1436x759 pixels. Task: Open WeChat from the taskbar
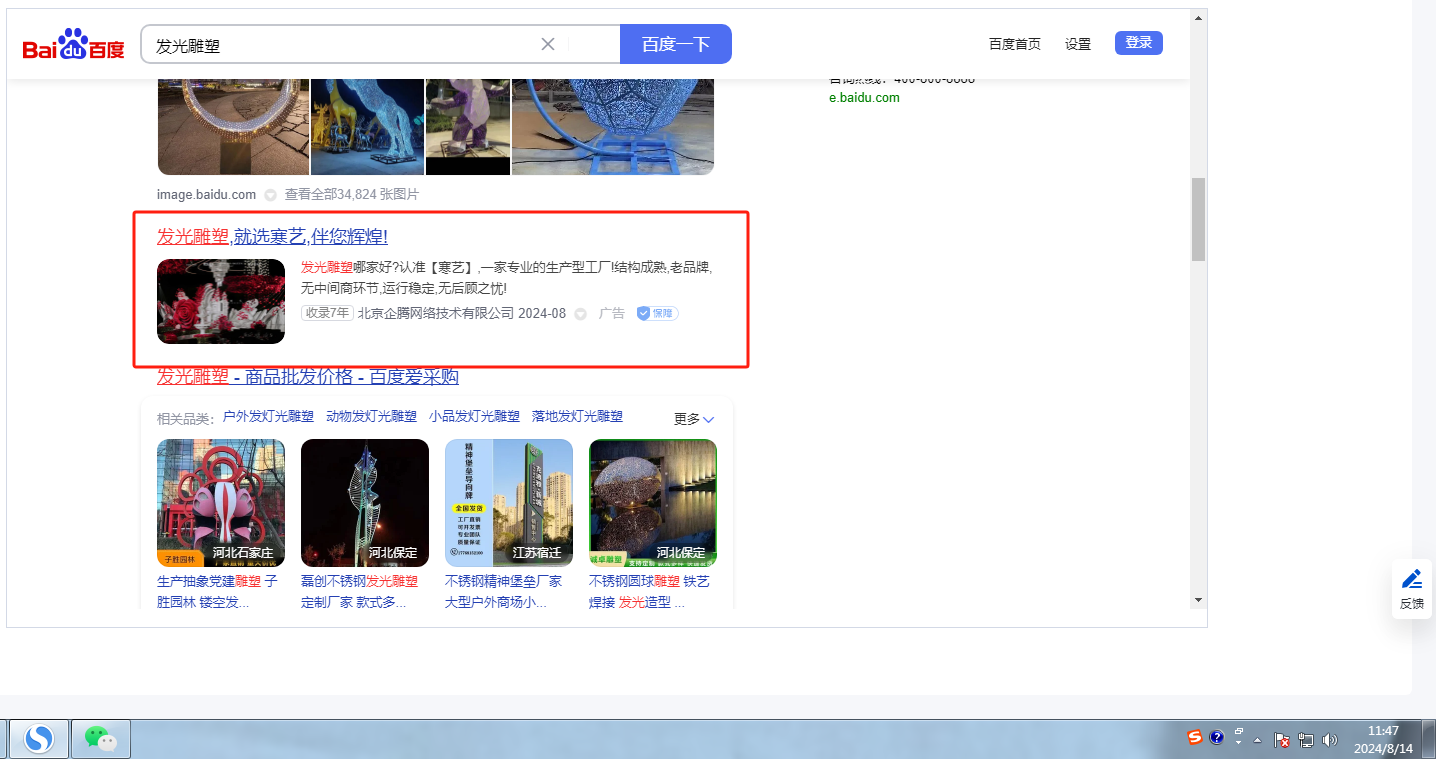[x=101, y=739]
